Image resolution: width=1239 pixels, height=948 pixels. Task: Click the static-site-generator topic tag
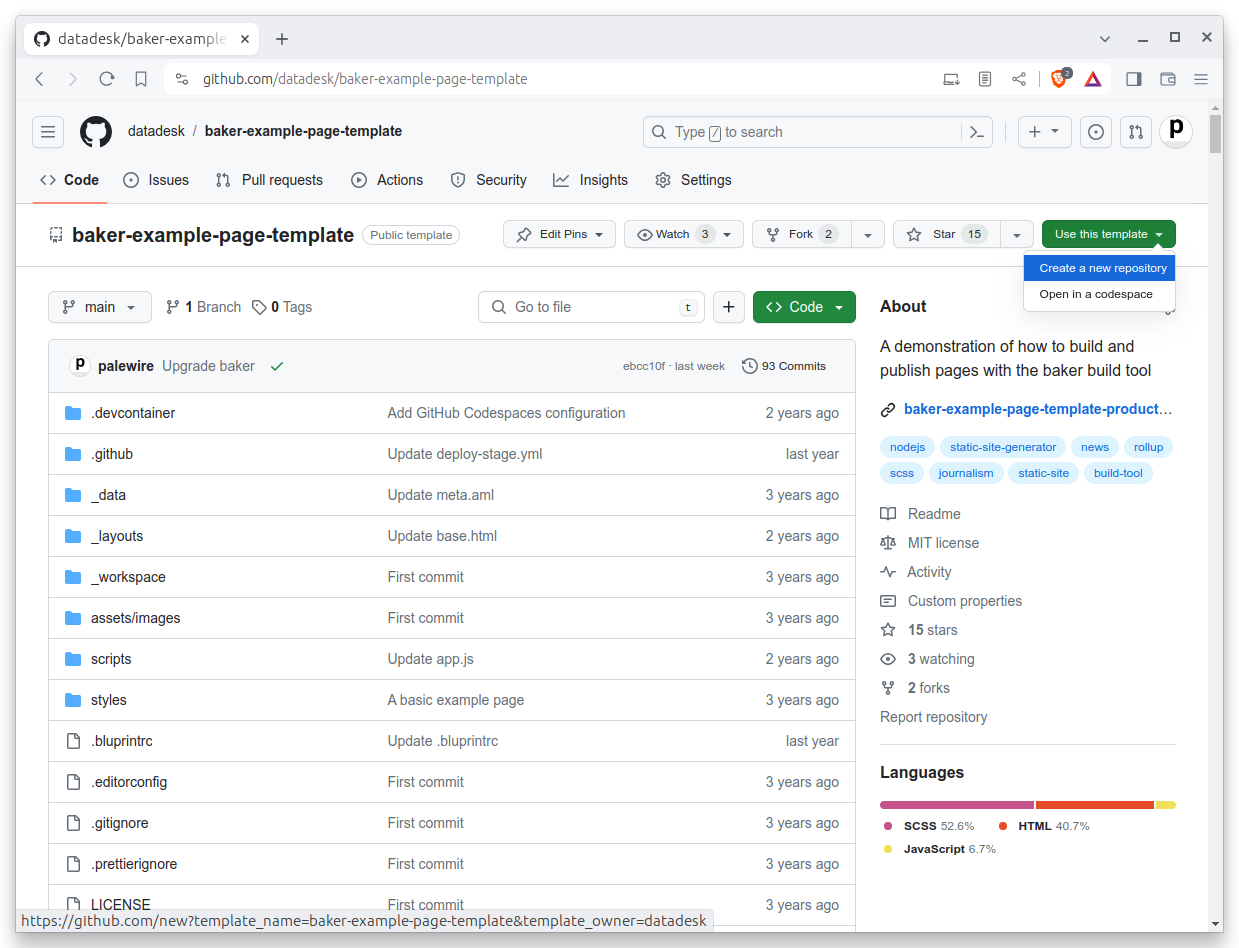point(1003,447)
